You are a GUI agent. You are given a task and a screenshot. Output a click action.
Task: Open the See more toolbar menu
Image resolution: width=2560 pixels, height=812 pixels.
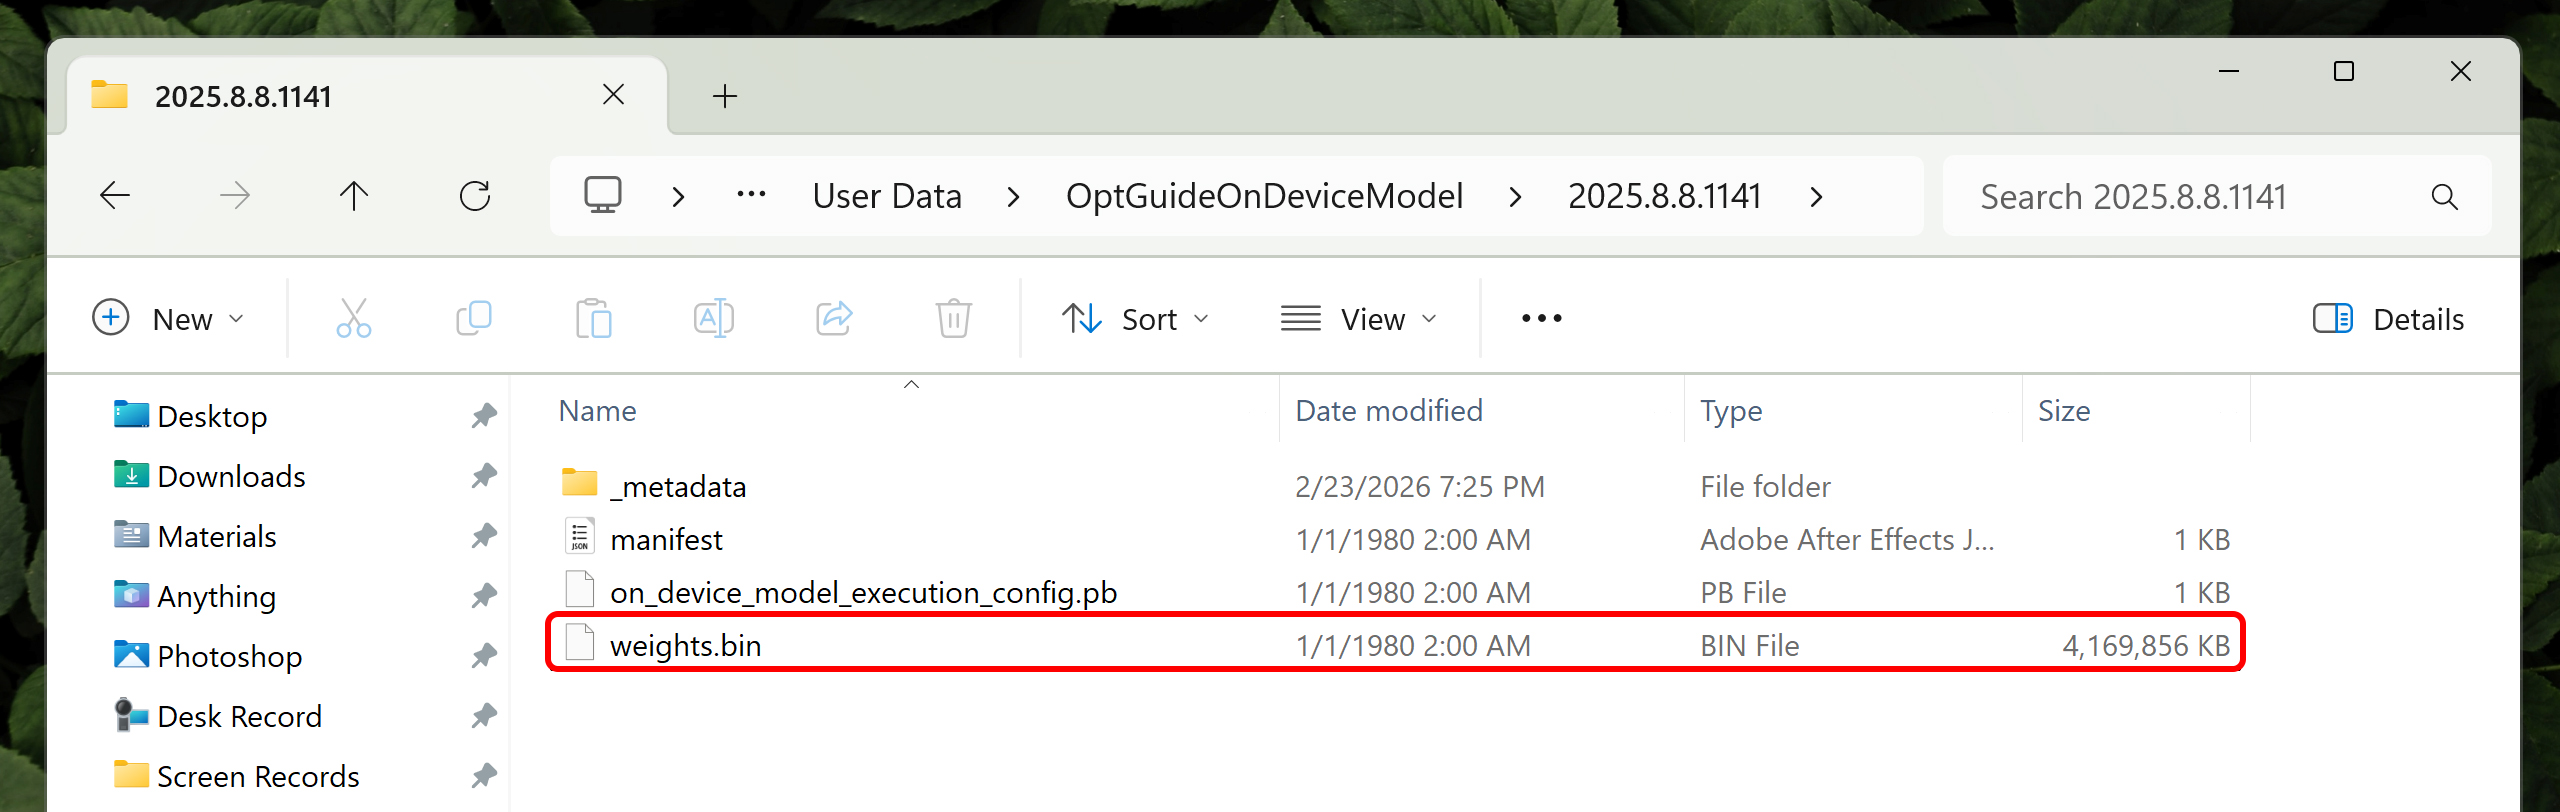pyautogui.click(x=1541, y=319)
